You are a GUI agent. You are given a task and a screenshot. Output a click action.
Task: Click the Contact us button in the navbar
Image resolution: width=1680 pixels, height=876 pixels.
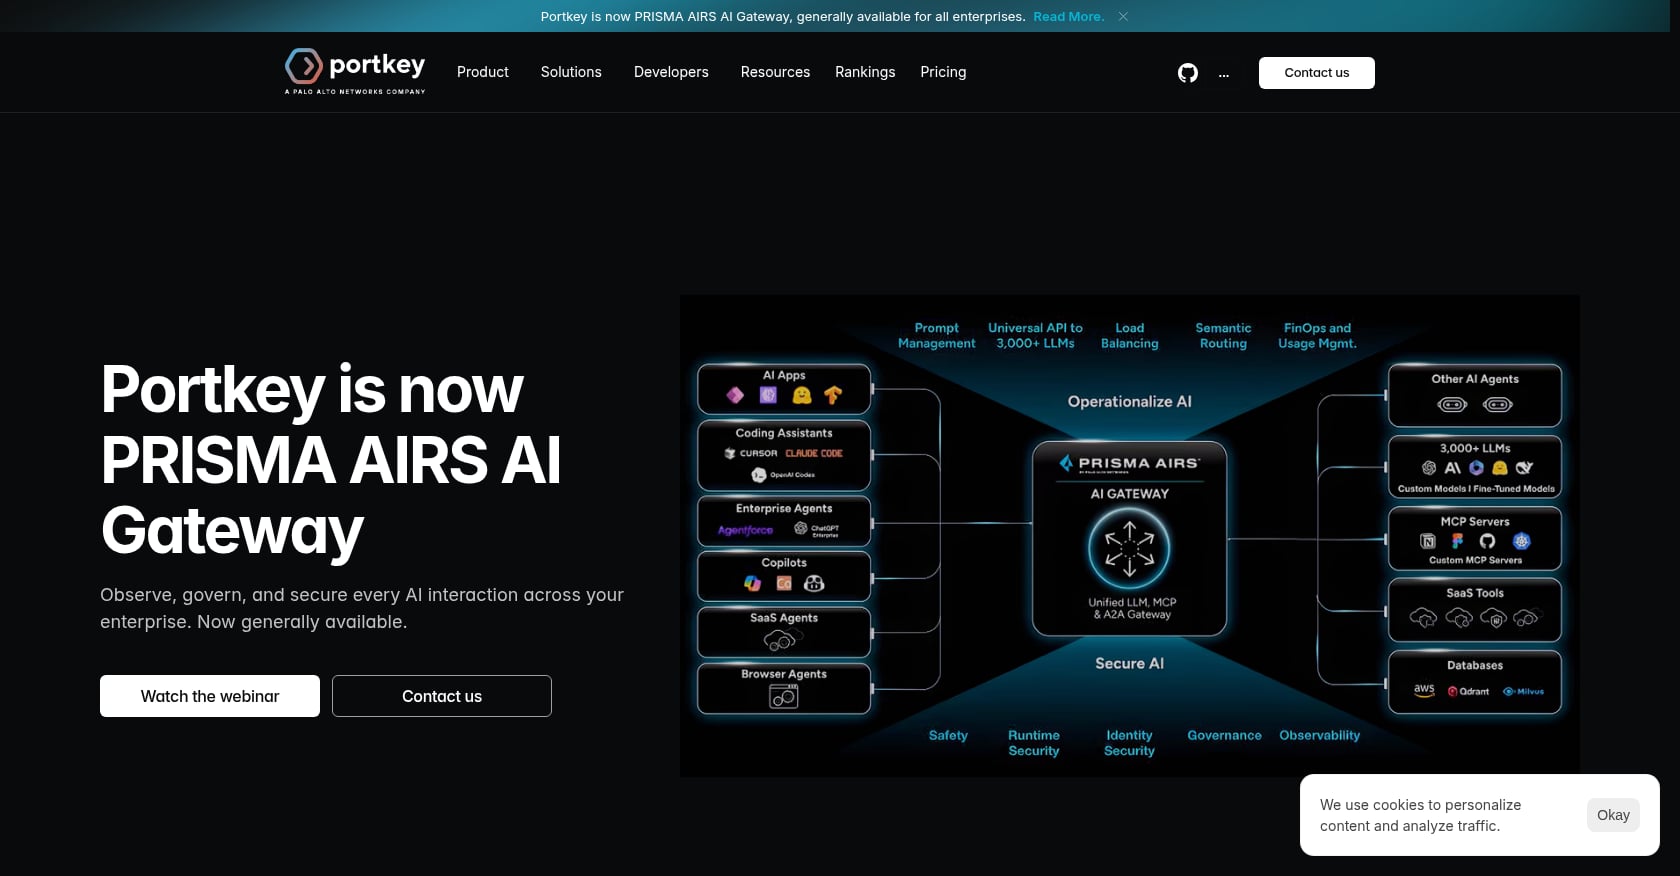click(x=1317, y=73)
